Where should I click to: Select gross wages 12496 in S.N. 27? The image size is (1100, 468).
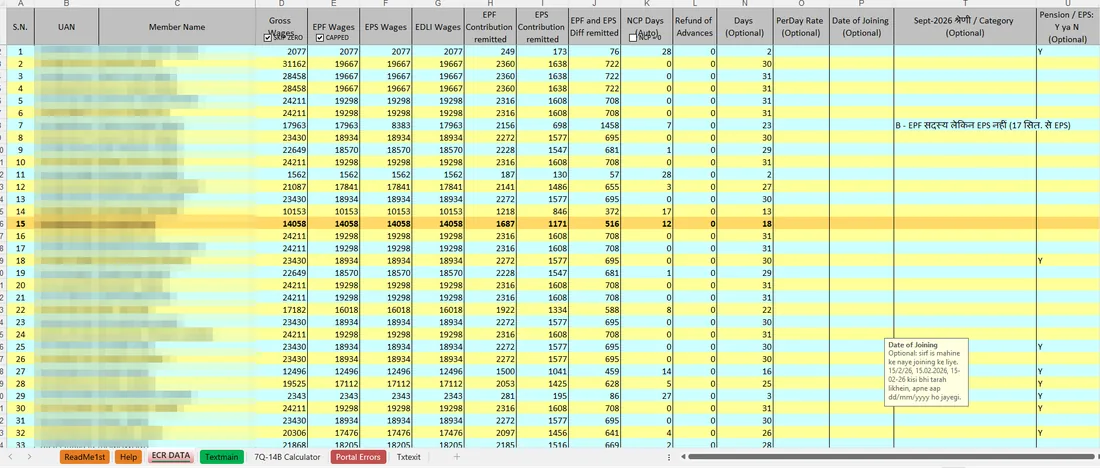pos(280,371)
